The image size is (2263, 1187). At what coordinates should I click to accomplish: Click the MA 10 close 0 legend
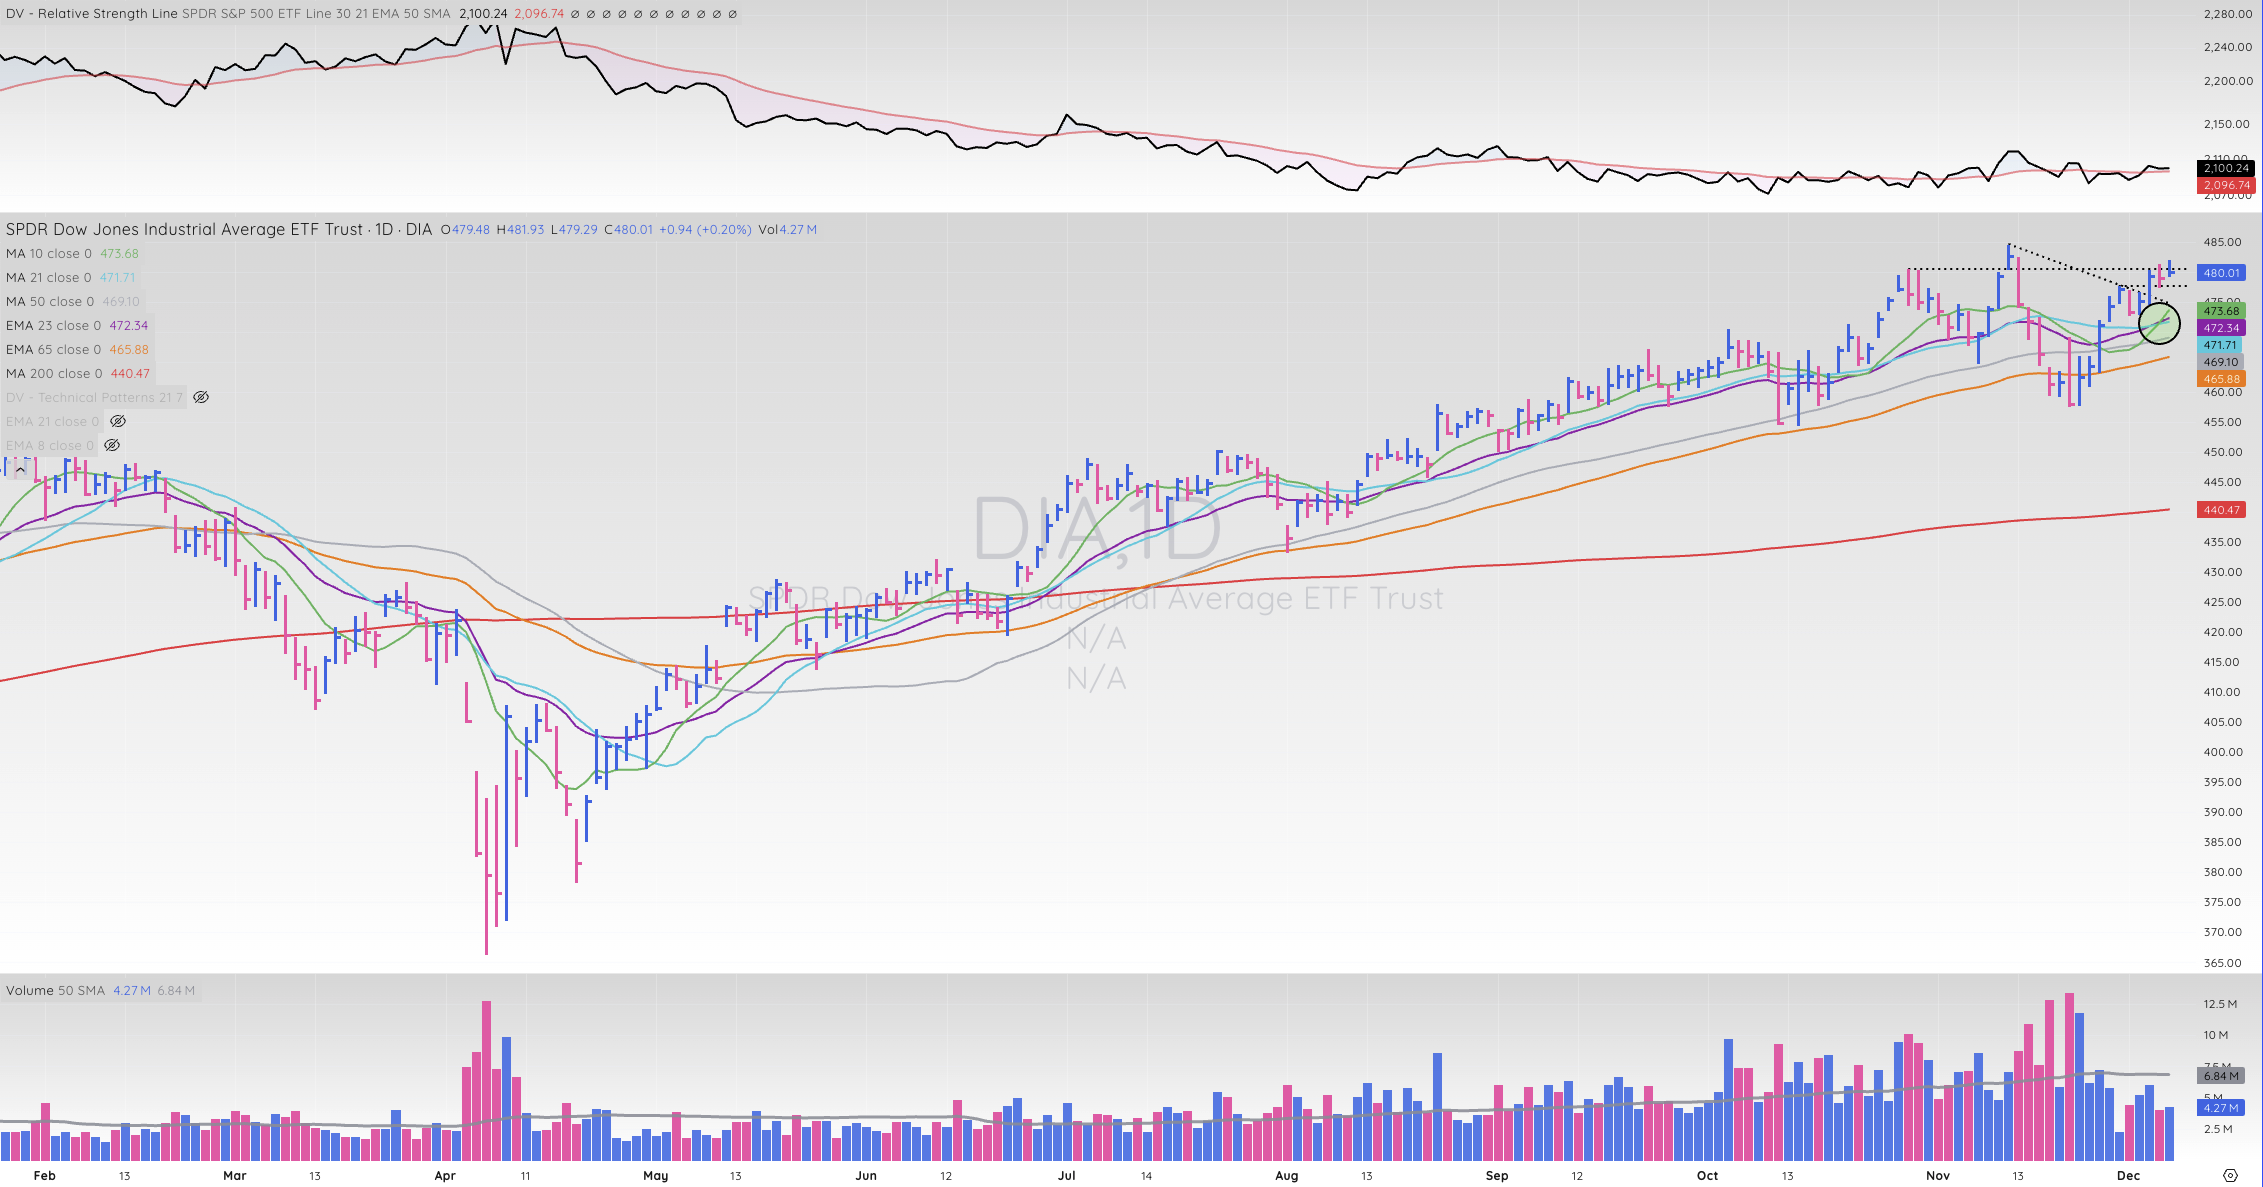coord(48,253)
